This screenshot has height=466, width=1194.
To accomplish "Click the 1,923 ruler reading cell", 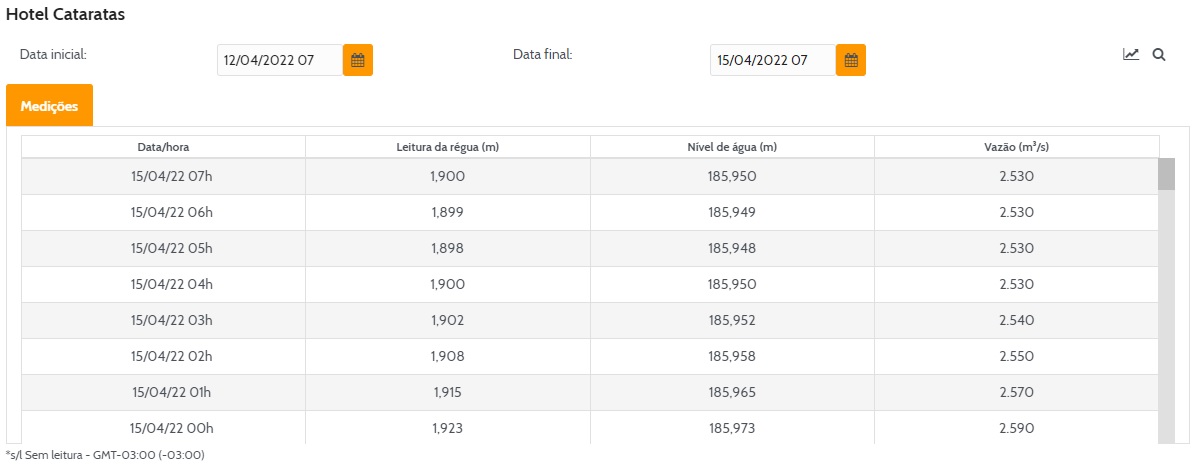I will click(x=448, y=428).
